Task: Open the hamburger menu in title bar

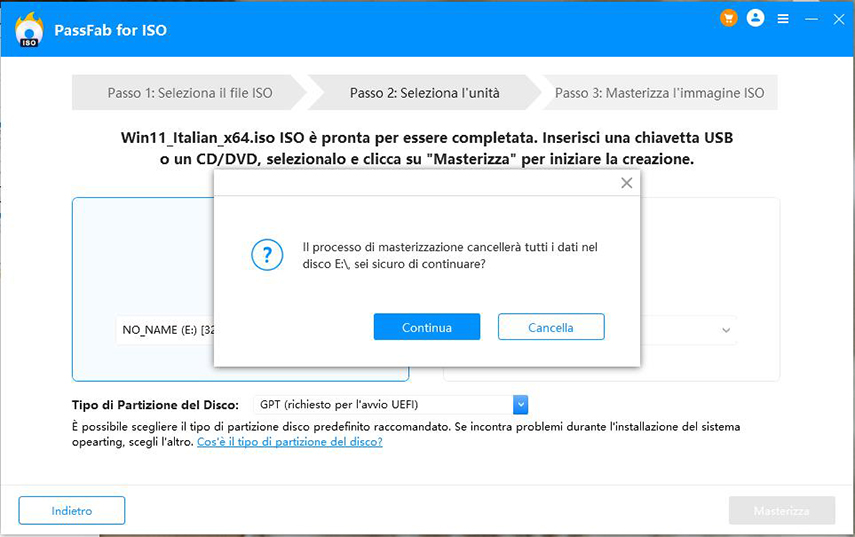Action: pos(782,19)
